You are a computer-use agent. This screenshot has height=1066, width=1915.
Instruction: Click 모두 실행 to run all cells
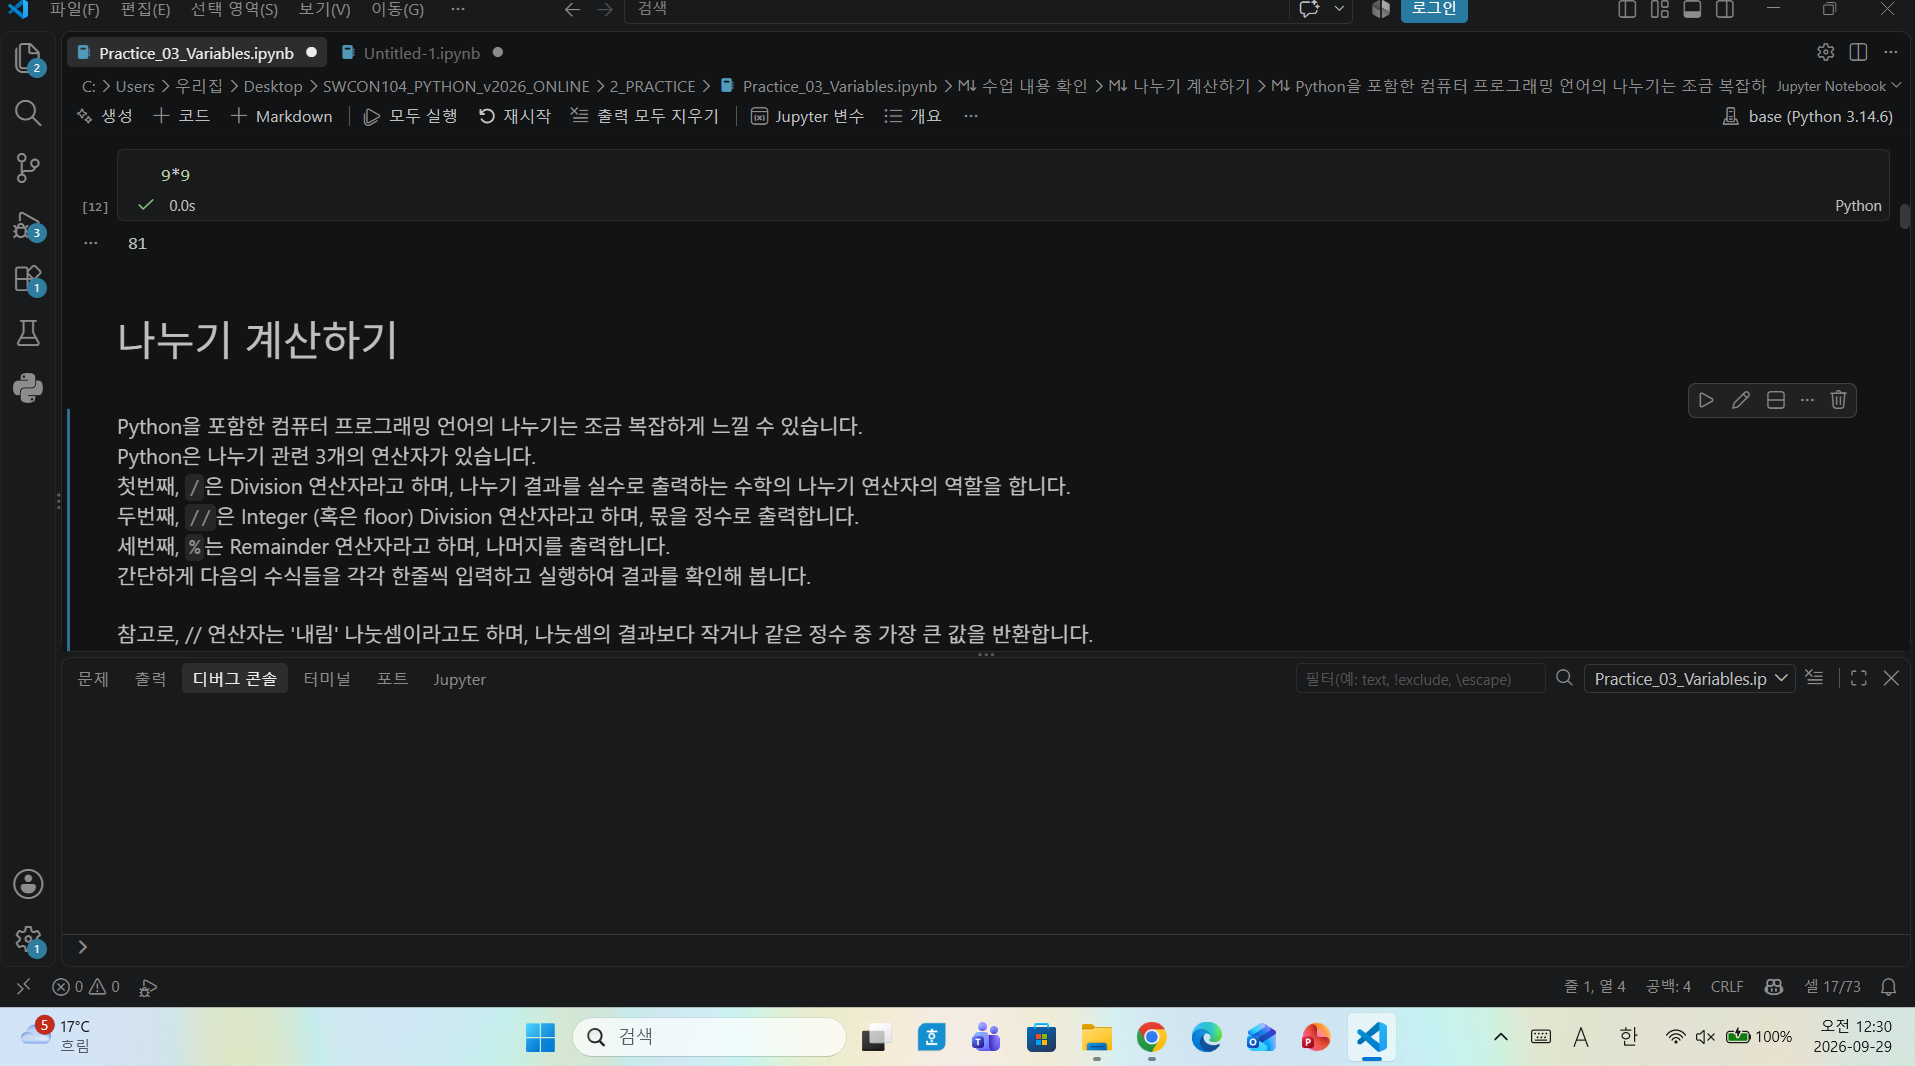click(x=410, y=116)
